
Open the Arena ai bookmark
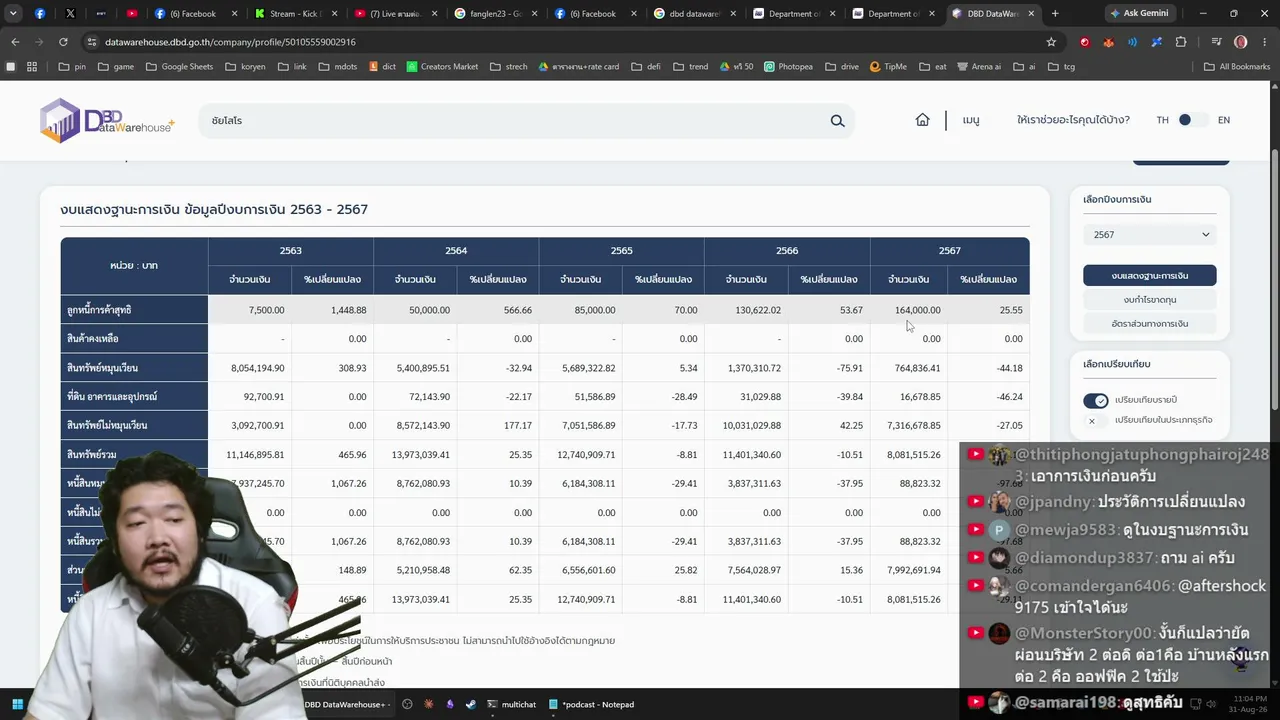click(979, 67)
